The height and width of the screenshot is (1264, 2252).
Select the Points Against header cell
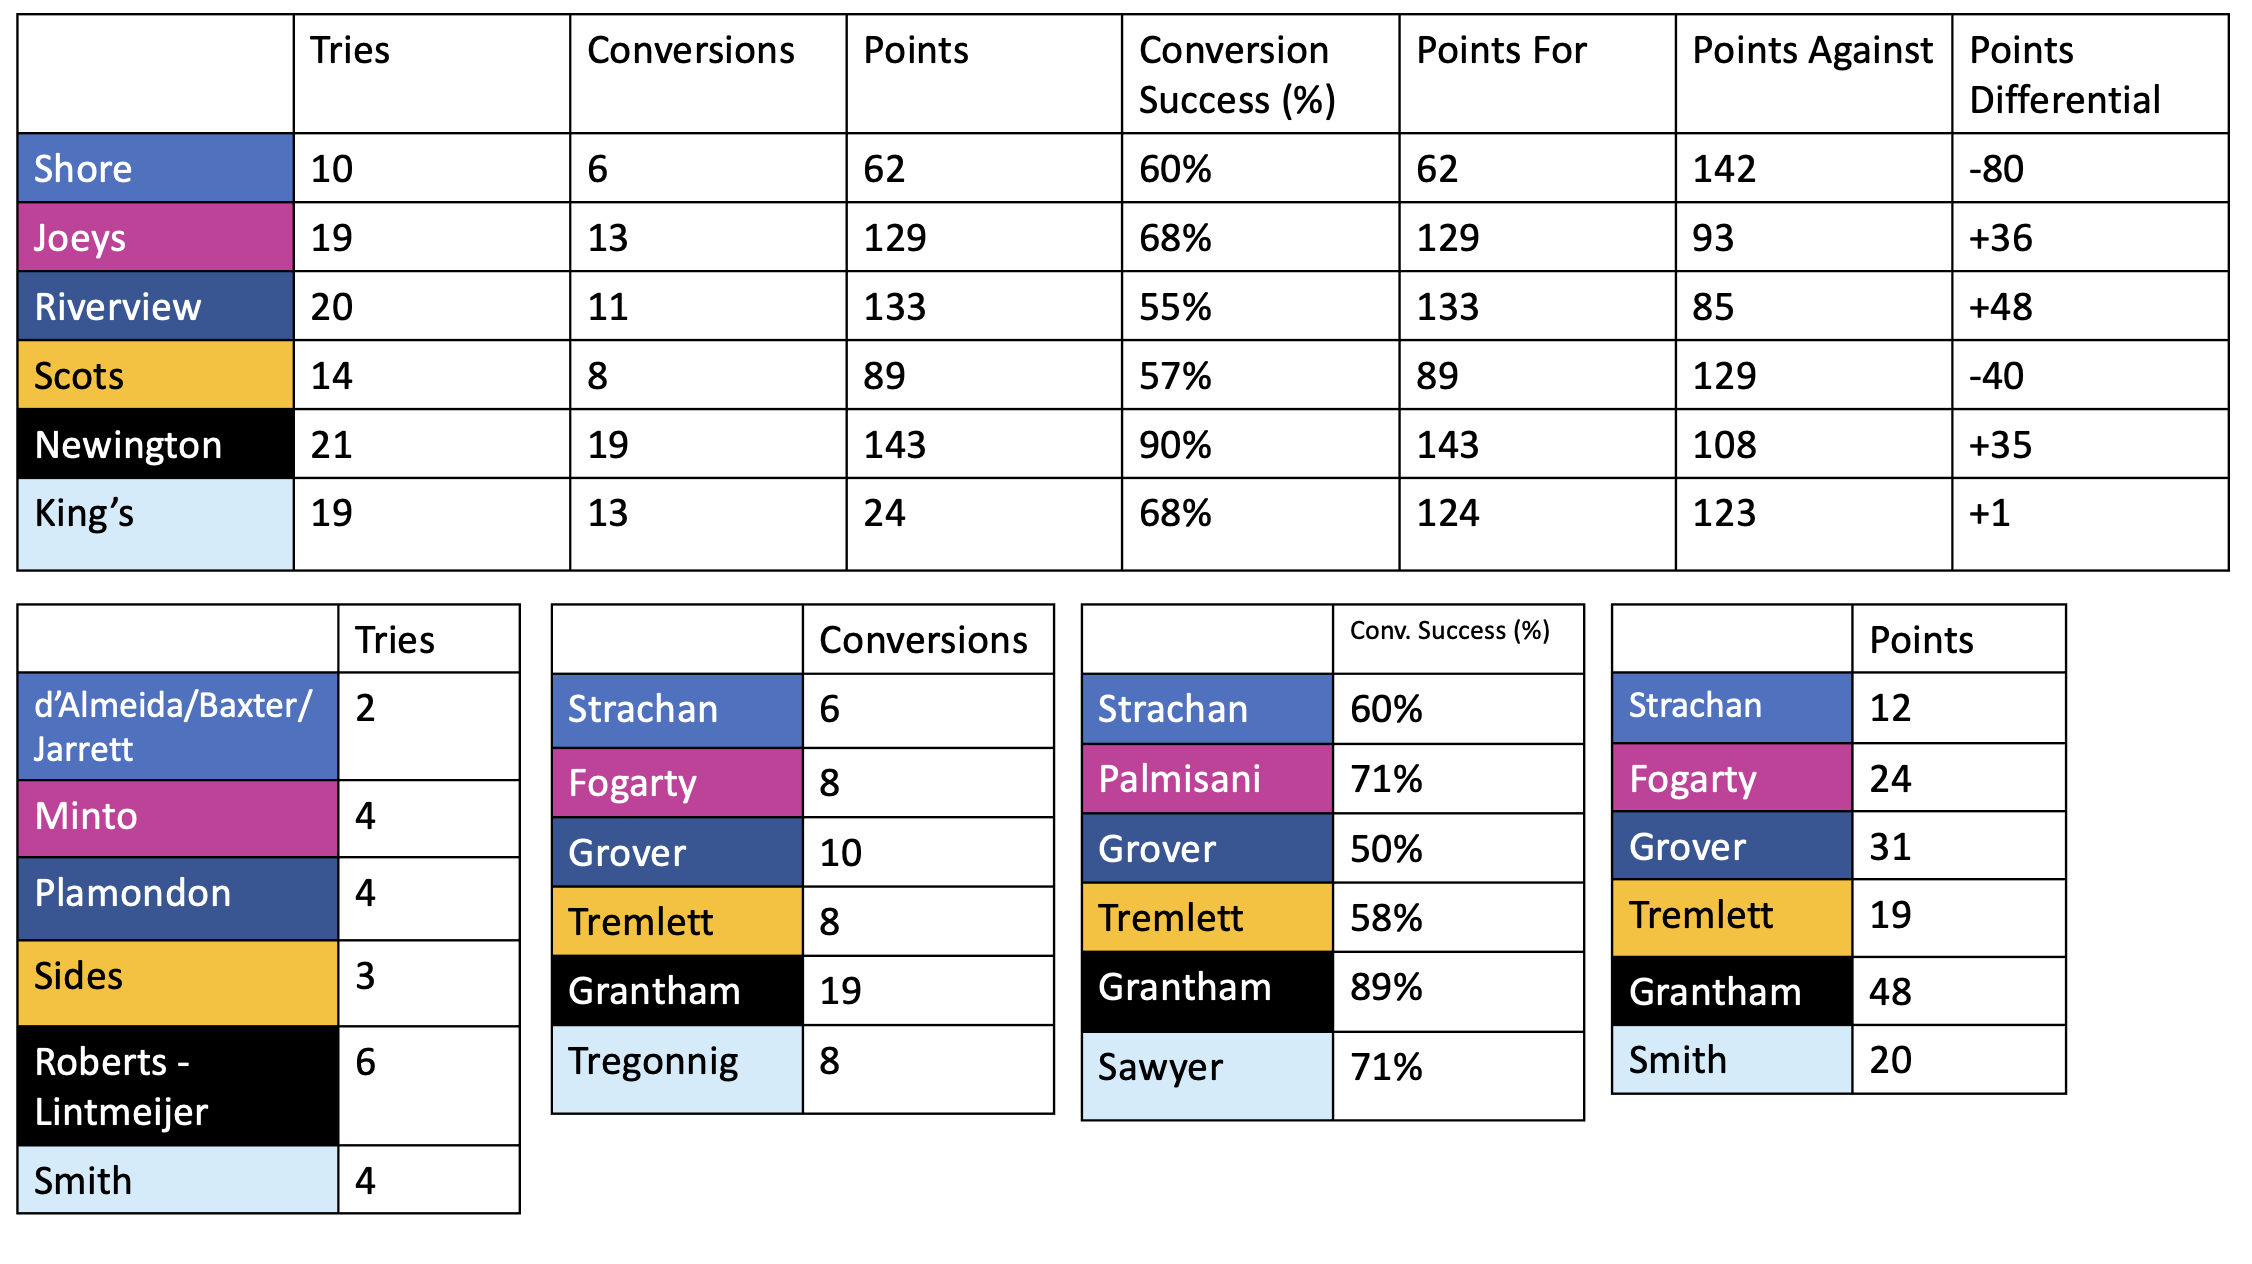click(x=1814, y=74)
